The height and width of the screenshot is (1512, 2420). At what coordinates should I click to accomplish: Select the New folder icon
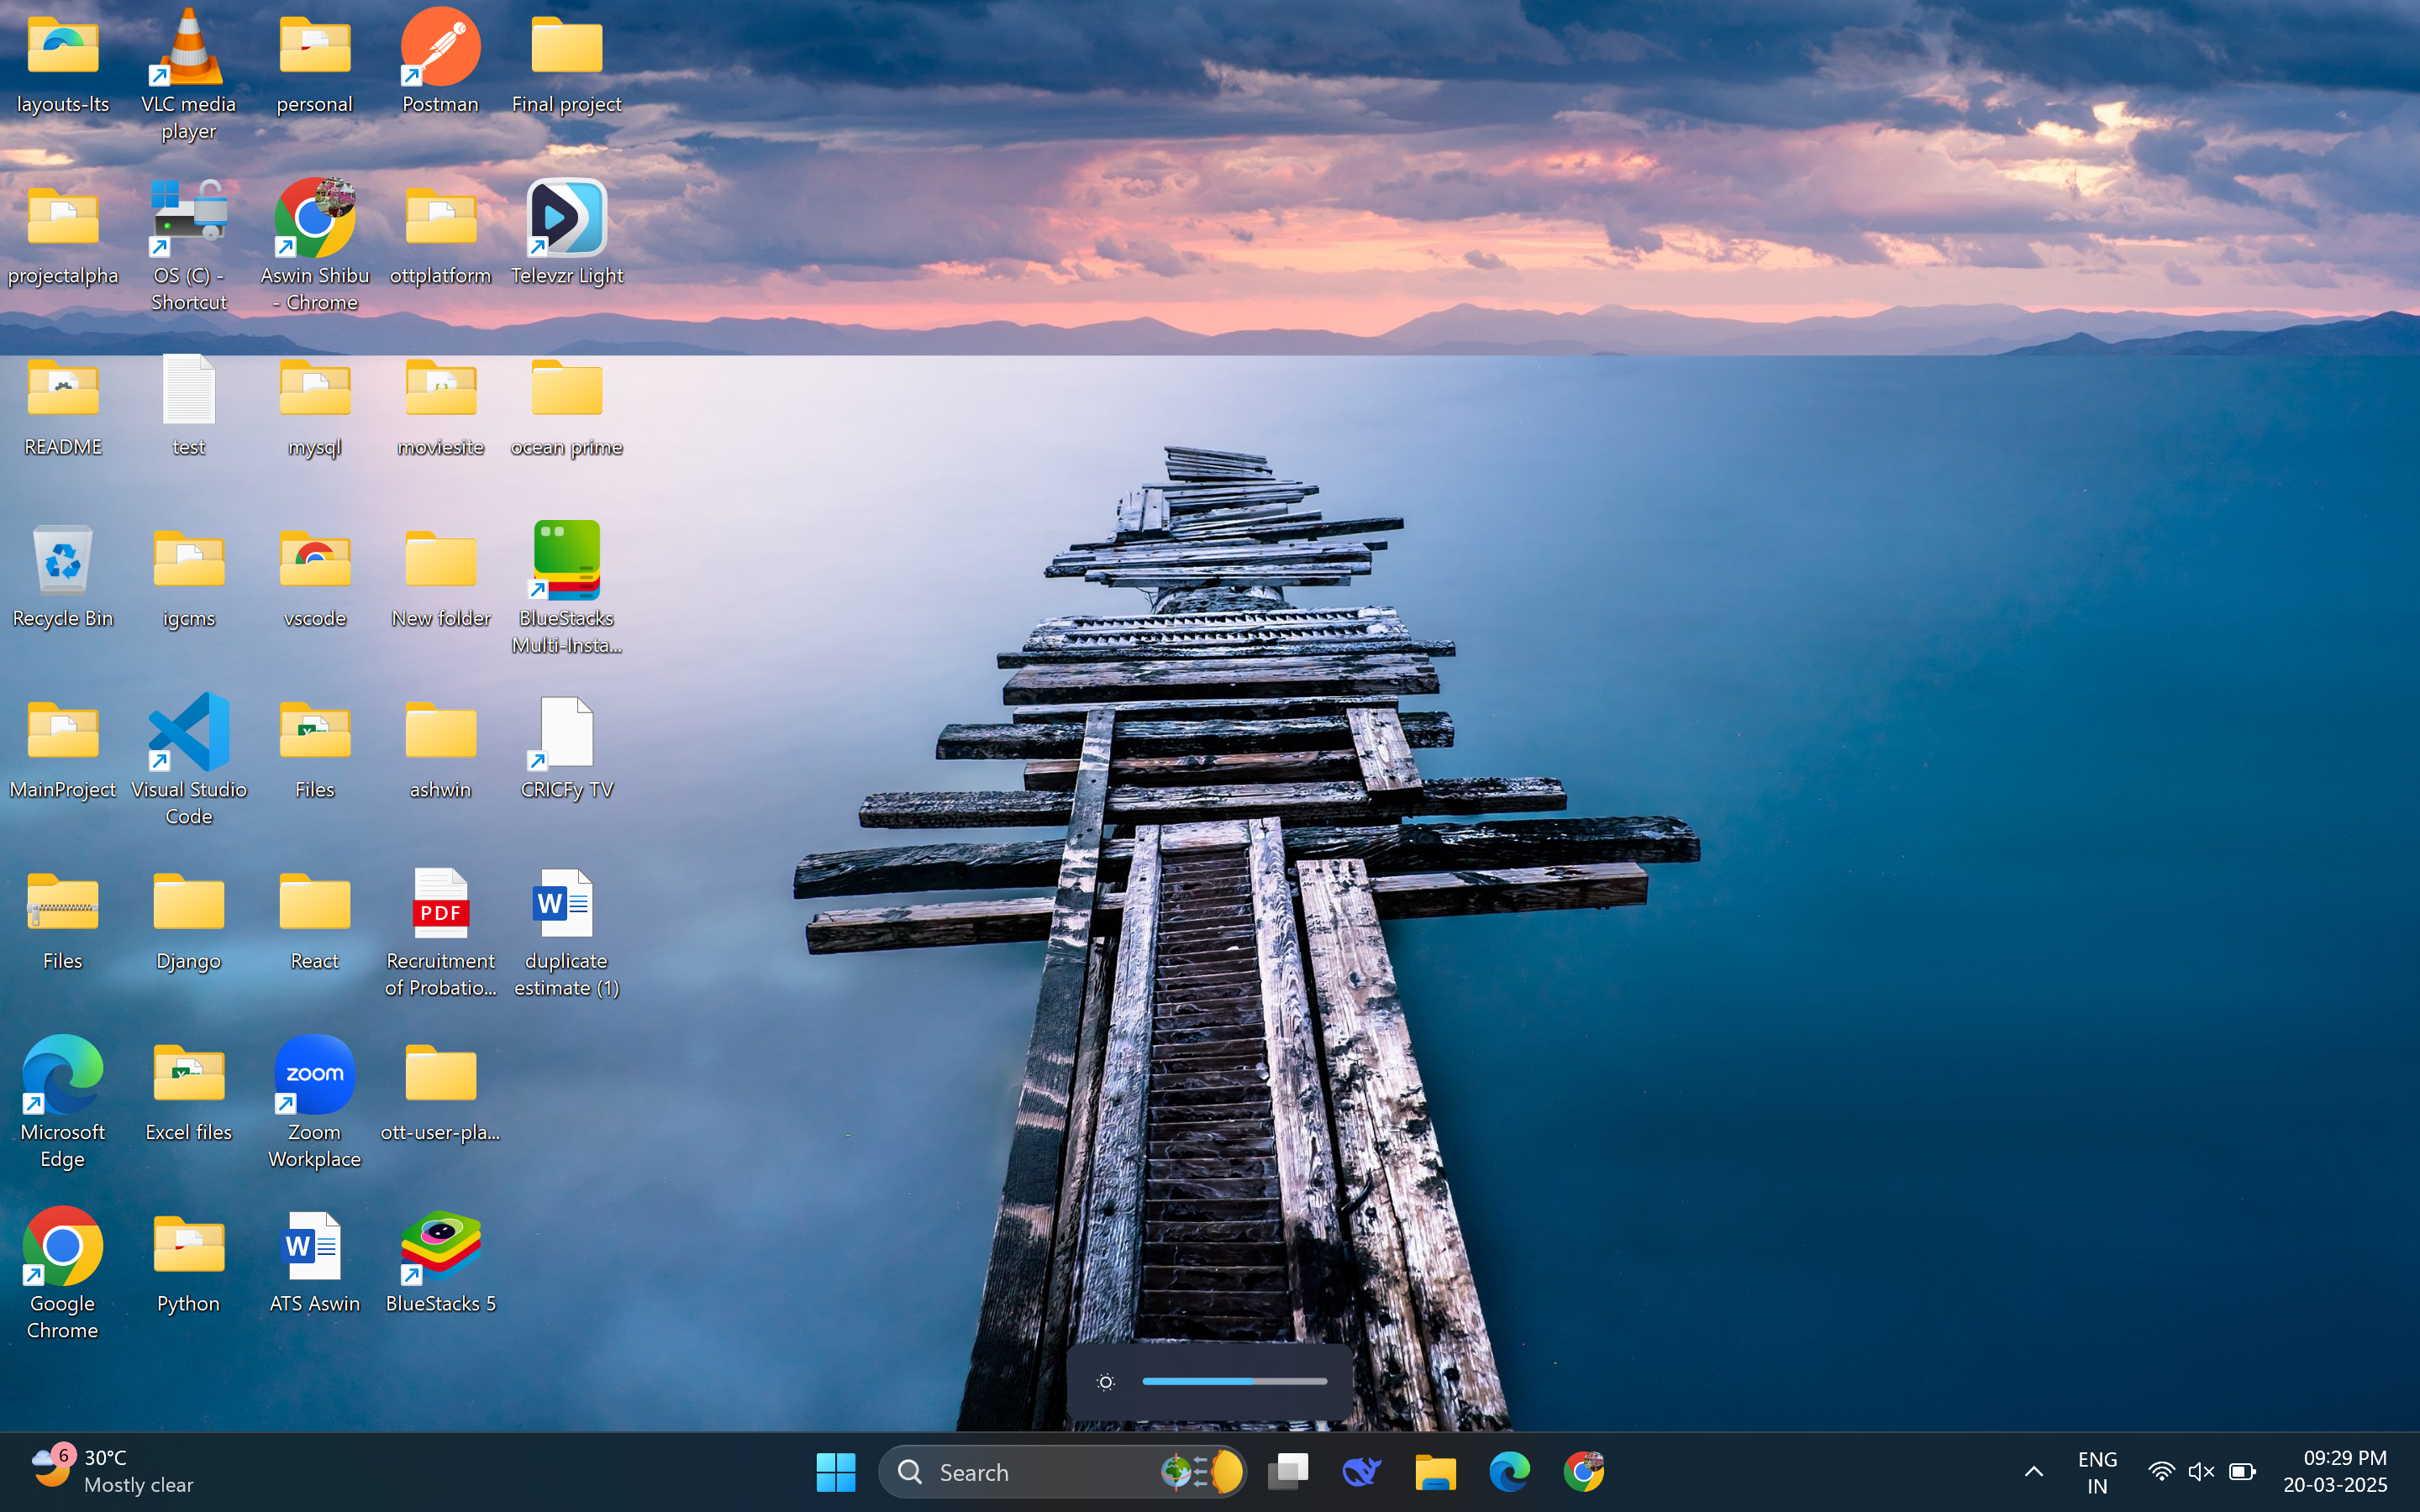click(x=441, y=561)
